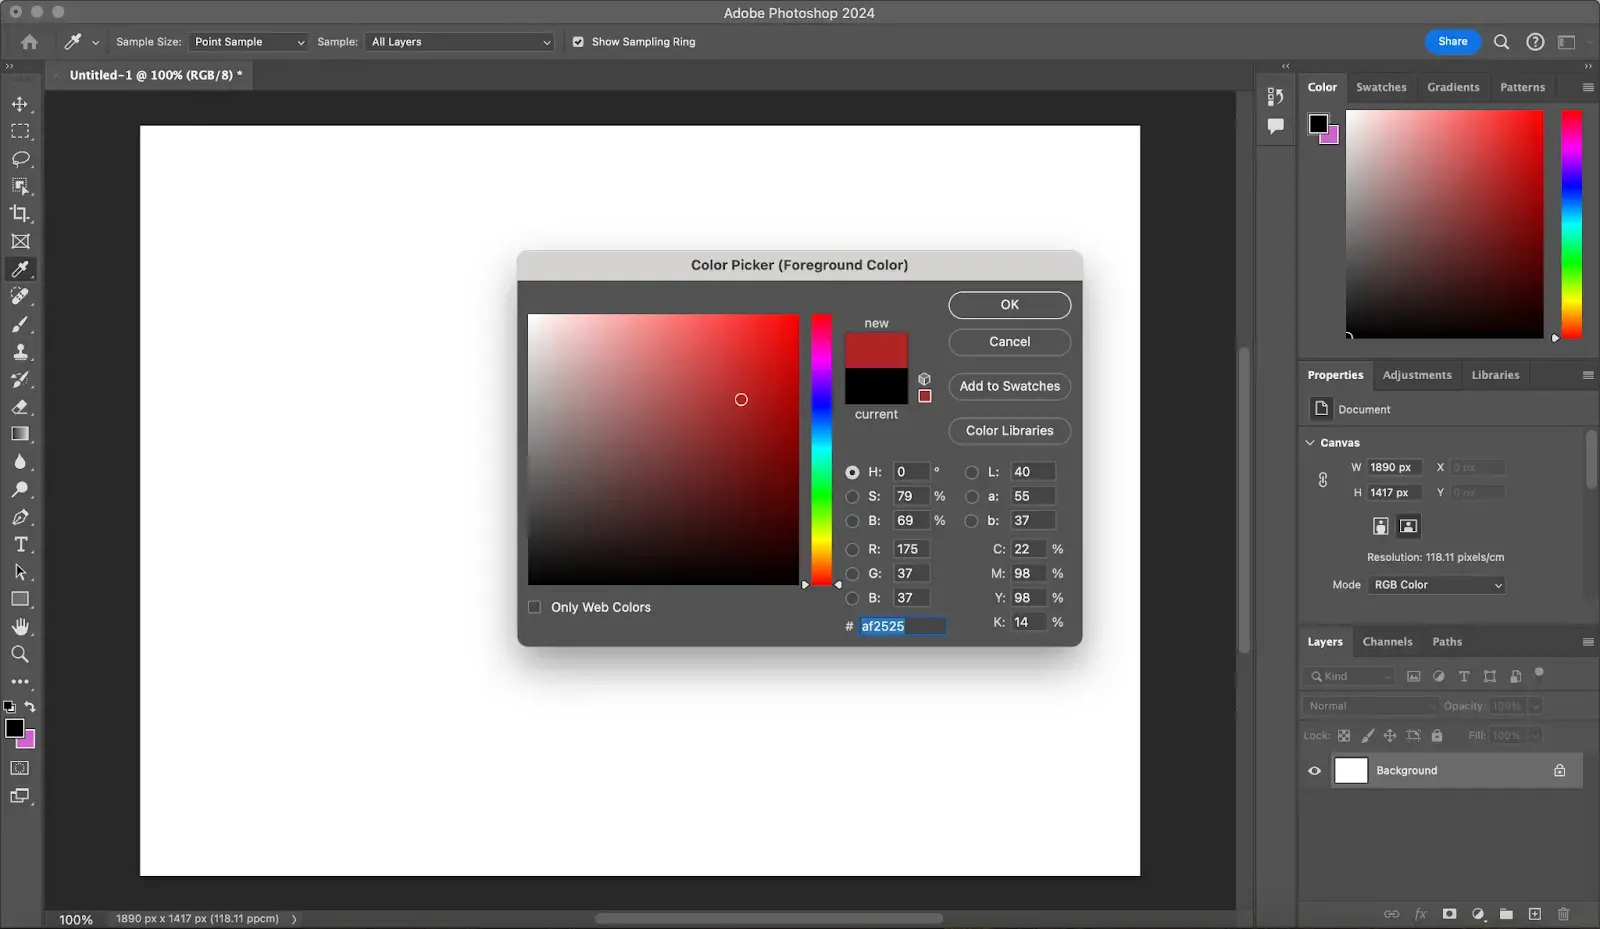Switch to the Adjustments tab
The image size is (1600, 929).
point(1417,375)
